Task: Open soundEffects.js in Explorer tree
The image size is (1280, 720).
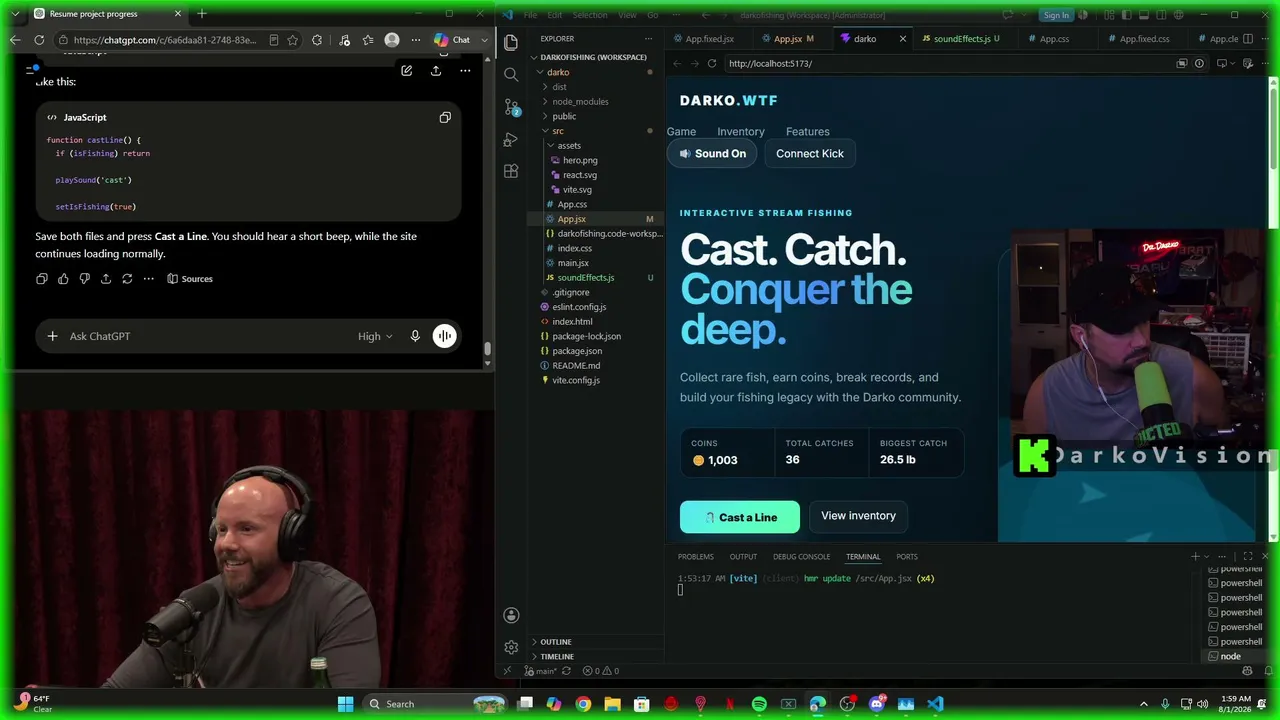Action: [x=586, y=277]
